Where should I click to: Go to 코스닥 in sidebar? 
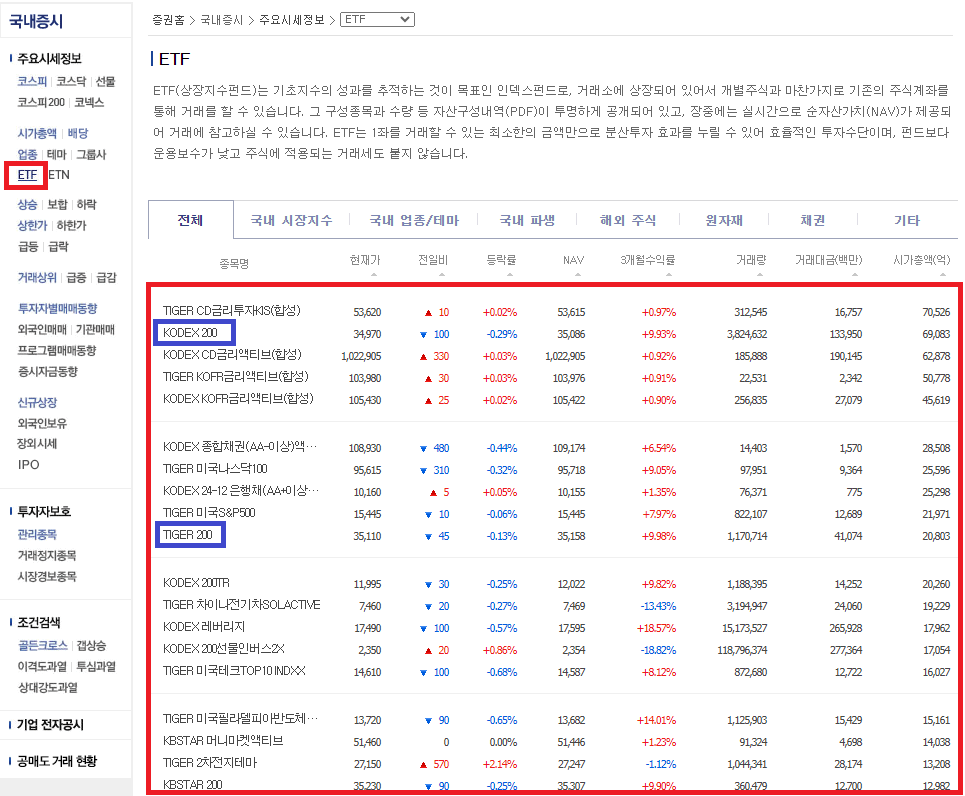click(71, 81)
